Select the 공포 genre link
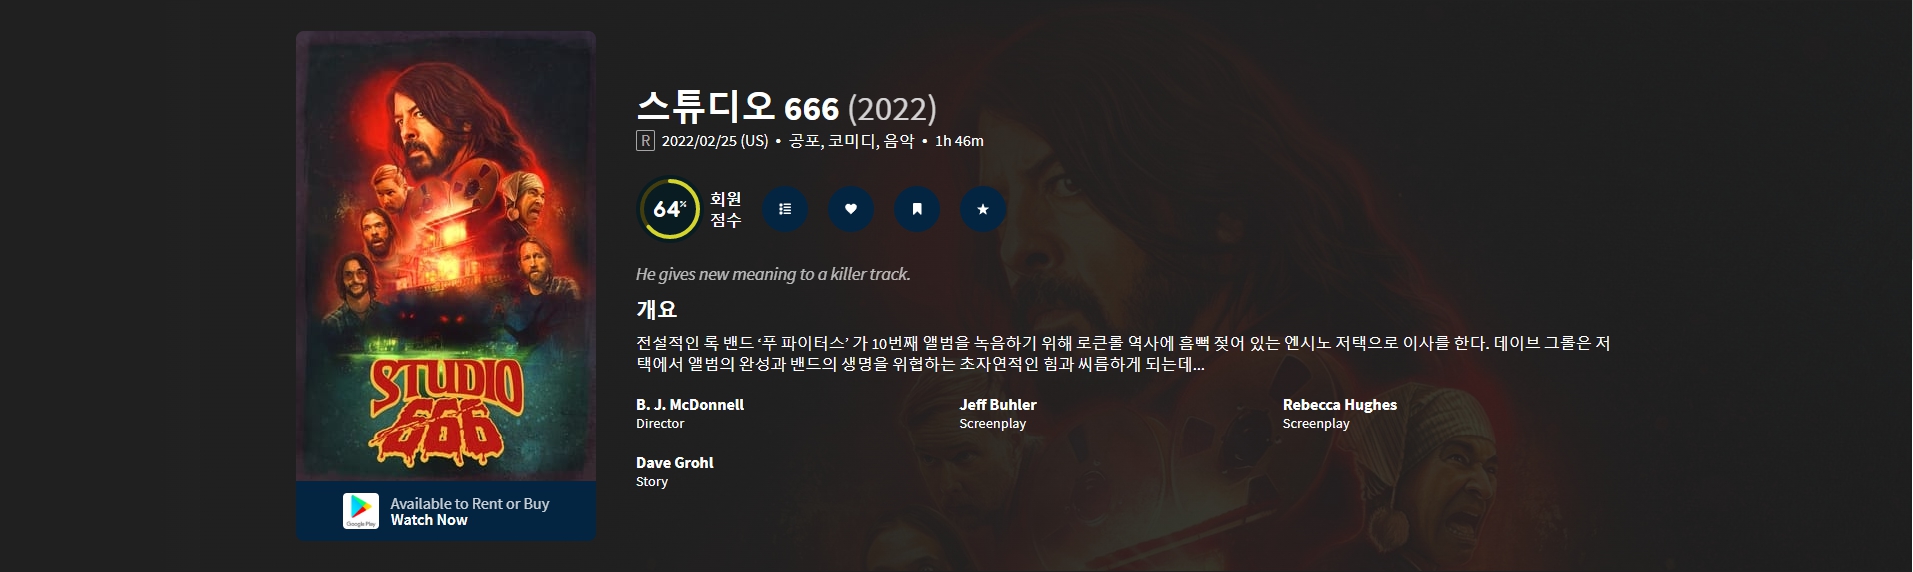This screenshot has width=1913, height=572. tap(804, 141)
